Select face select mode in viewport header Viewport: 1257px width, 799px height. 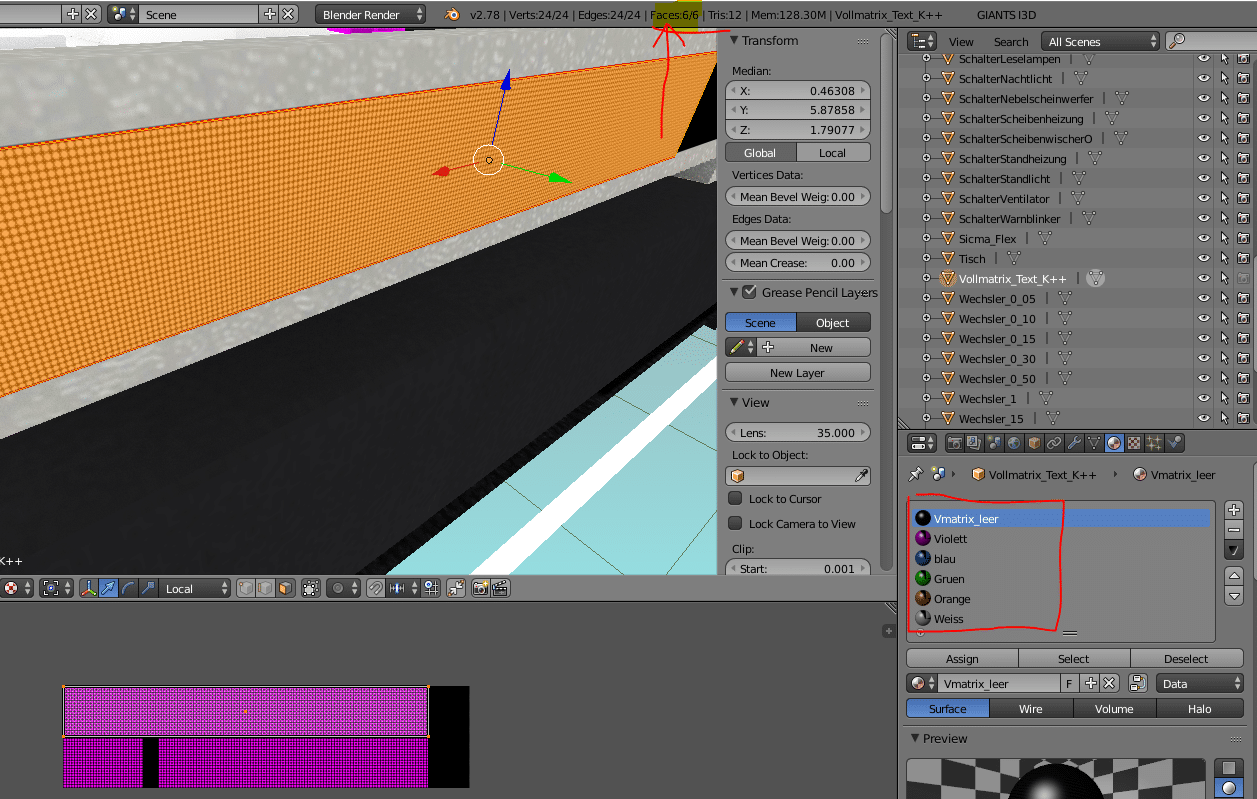[285, 589]
